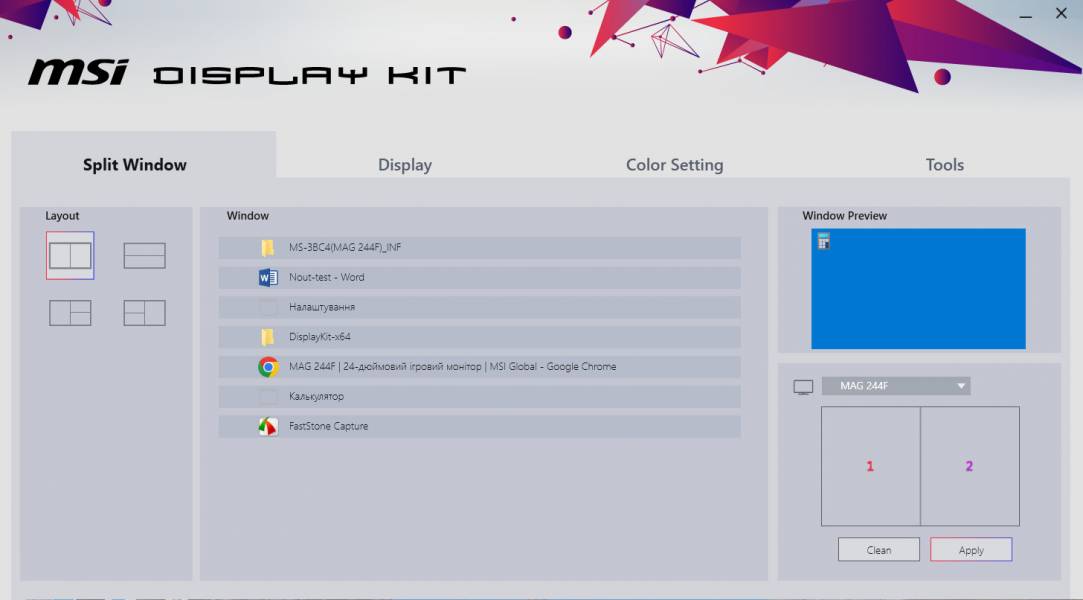This screenshot has width=1083, height=600.
Task: Select the Калькулятор window entry
Action: 480,397
